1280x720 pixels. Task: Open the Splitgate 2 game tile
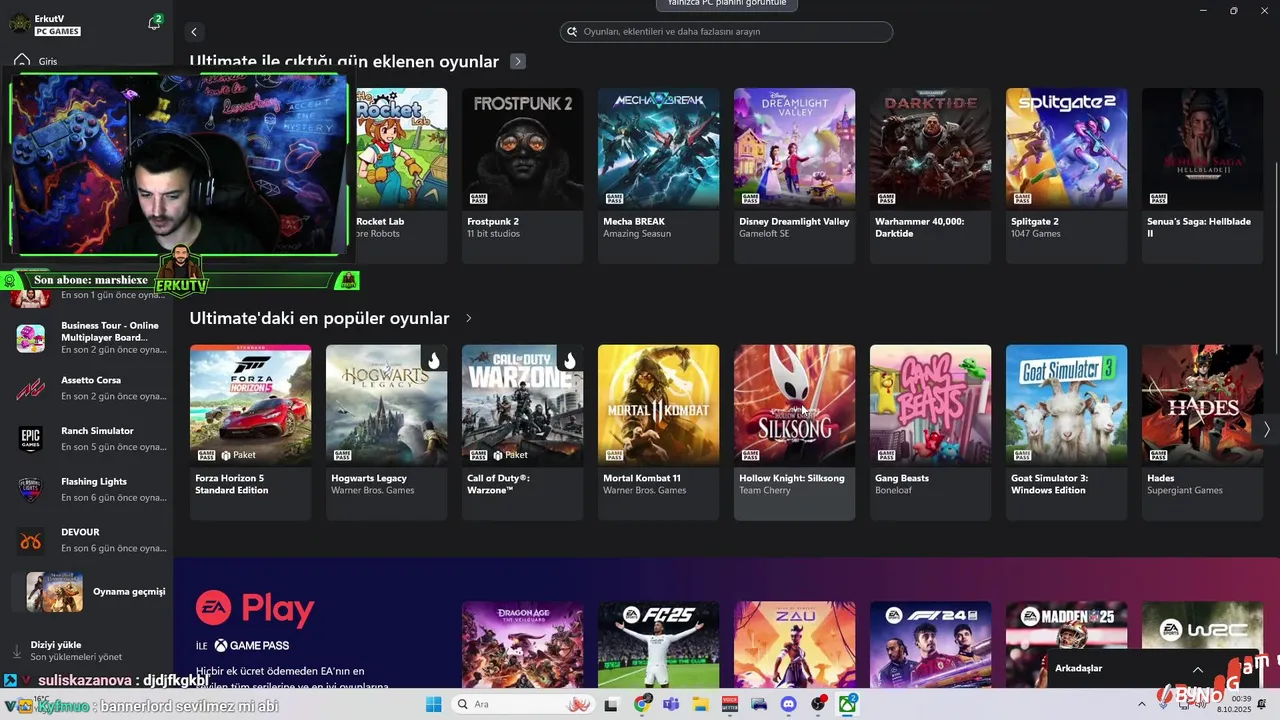click(x=1066, y=175)
